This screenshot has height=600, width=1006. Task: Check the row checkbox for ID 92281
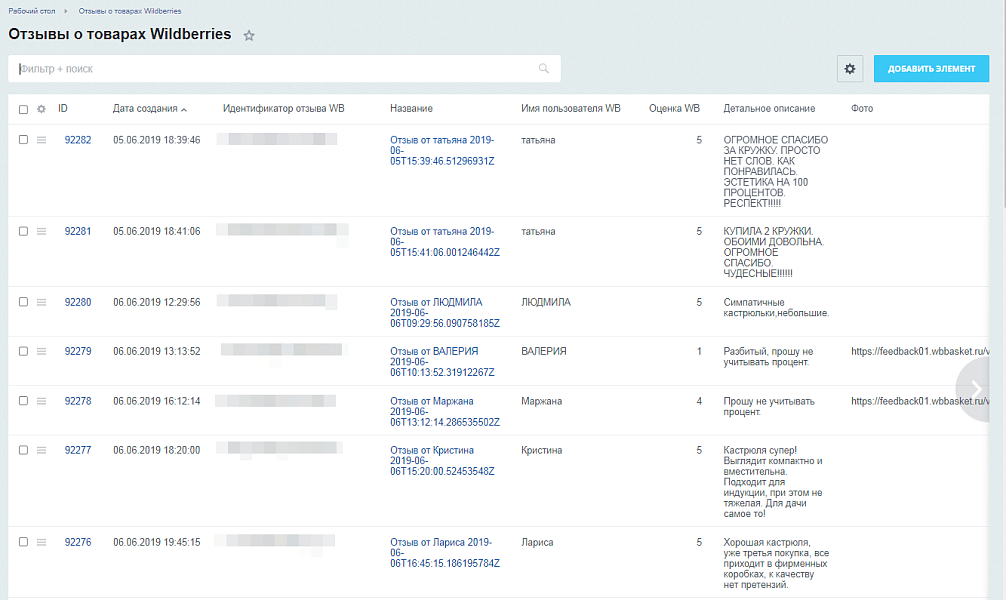[23, 231]
